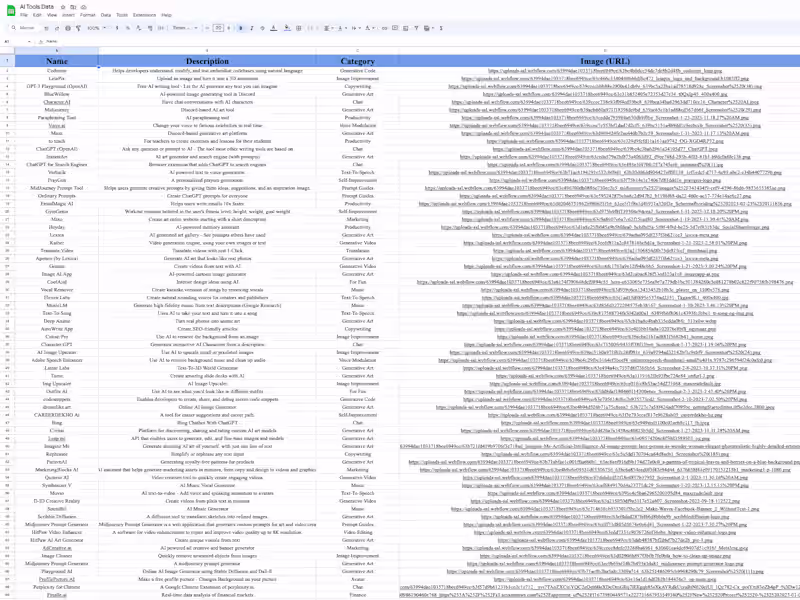
Task: Click the Insert comment icon
Action: [x=395, y=28]
